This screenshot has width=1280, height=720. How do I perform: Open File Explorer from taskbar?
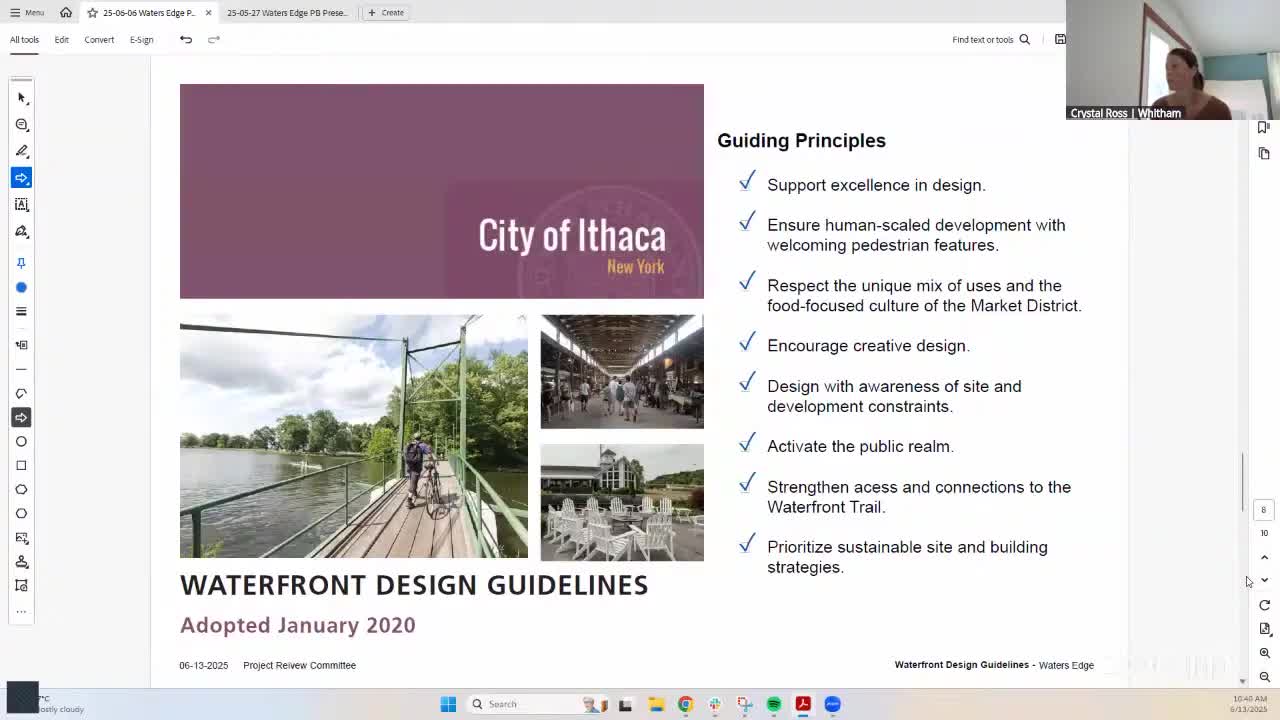[x=656, y=704]
